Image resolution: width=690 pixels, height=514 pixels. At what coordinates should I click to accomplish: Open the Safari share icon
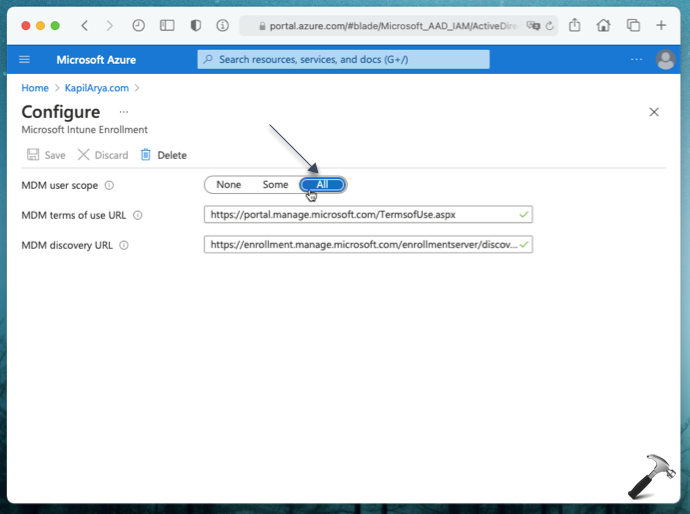point(575,25)
